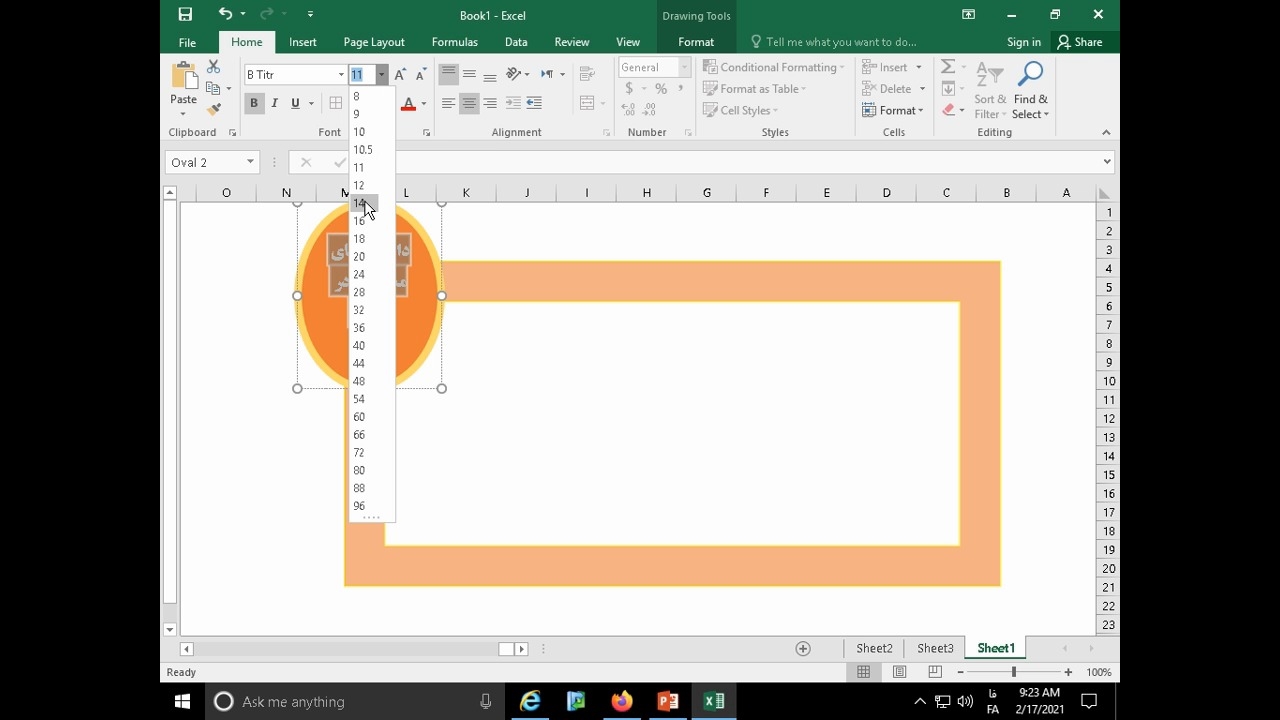The width and height of the screenshot is (1280, 720).
Task: Toggle Italic formatting
Action: point(274,103)
